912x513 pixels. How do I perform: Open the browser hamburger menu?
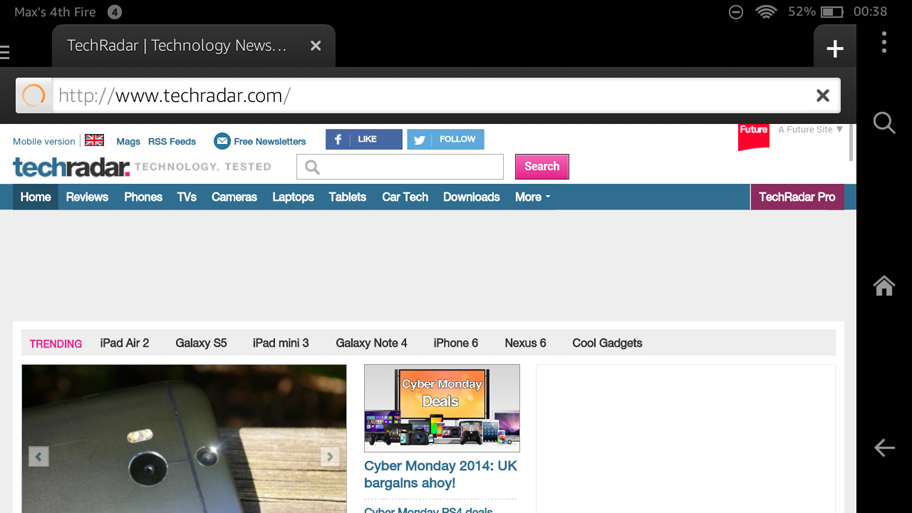(5, 52)
